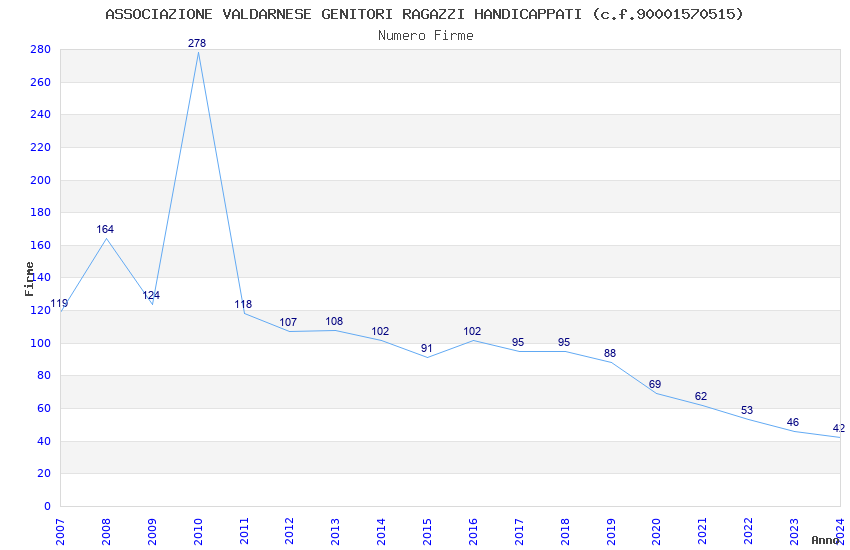Select the 124 data label

(151, 295)
